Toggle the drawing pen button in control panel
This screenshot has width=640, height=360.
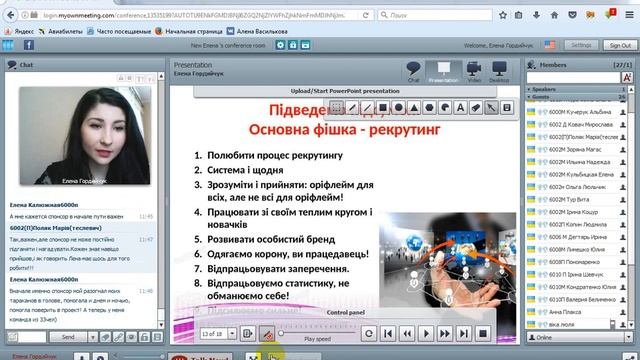267,334
